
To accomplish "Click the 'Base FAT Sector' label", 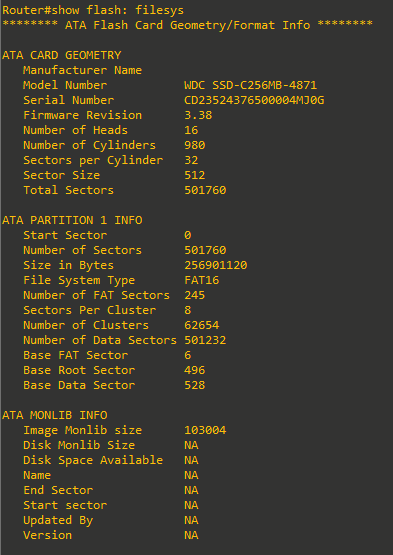I will 75,355.
